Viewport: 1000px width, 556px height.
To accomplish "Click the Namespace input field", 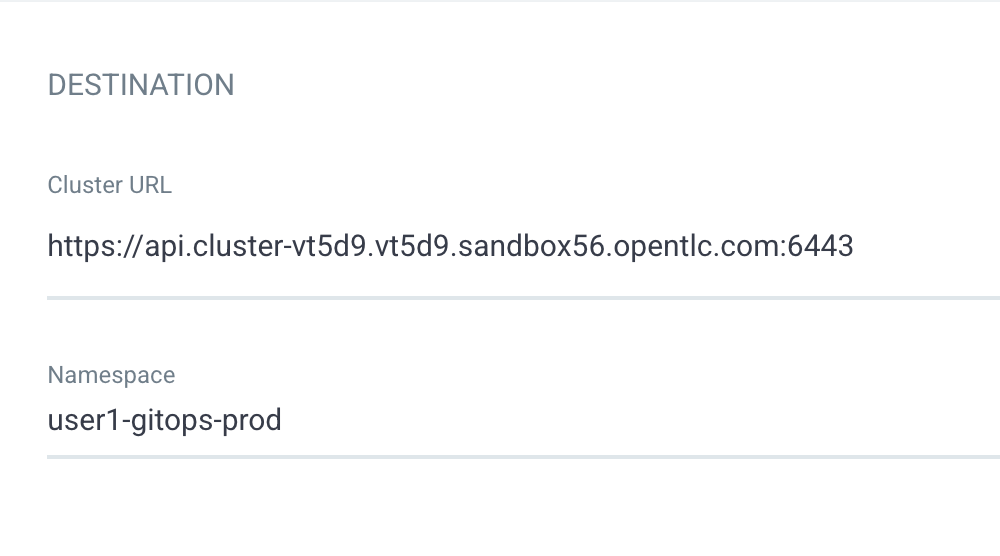I will 523,420.
